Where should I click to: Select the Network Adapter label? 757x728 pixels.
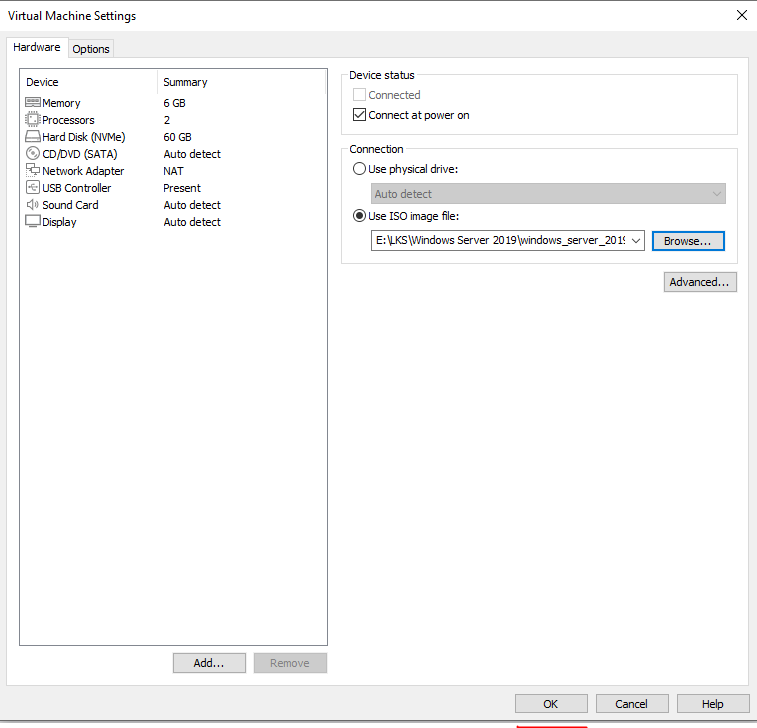[83, 171]
